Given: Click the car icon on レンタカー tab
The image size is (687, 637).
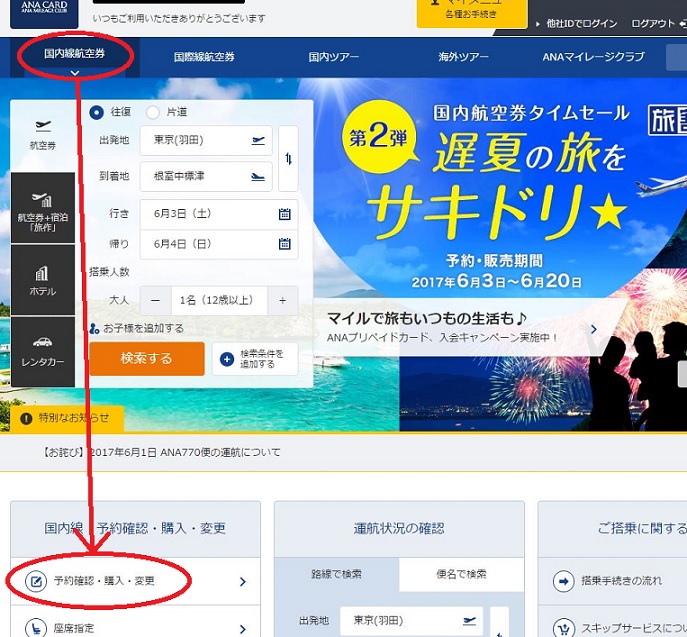Looking at the screenshot, I should click(x=42, y=342).
